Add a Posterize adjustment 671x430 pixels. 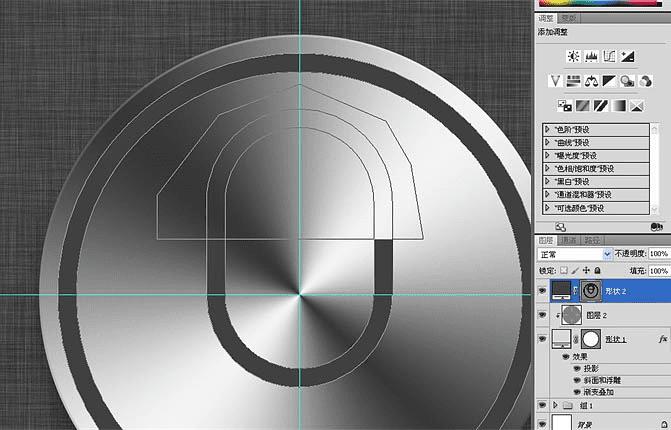tap(582, 106)
